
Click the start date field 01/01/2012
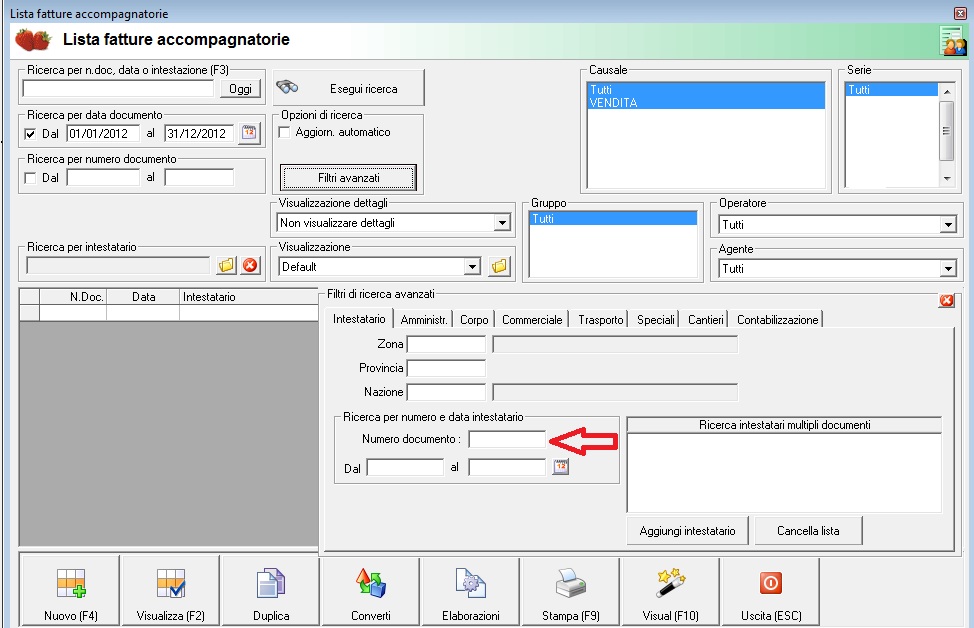(x=103, y=134)
